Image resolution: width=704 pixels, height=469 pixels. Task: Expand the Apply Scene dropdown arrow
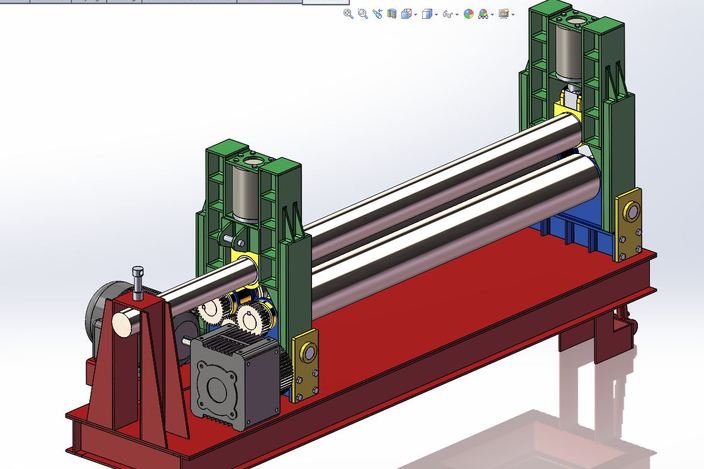tap(492, 14)
